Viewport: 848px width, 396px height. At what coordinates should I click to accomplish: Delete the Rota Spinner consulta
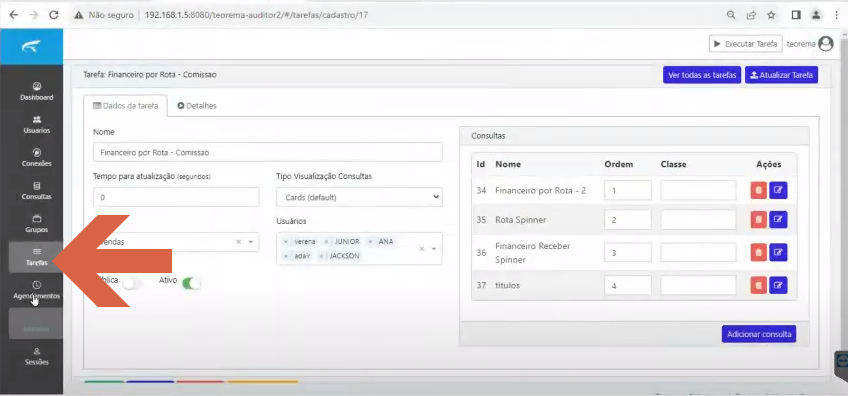758,220
